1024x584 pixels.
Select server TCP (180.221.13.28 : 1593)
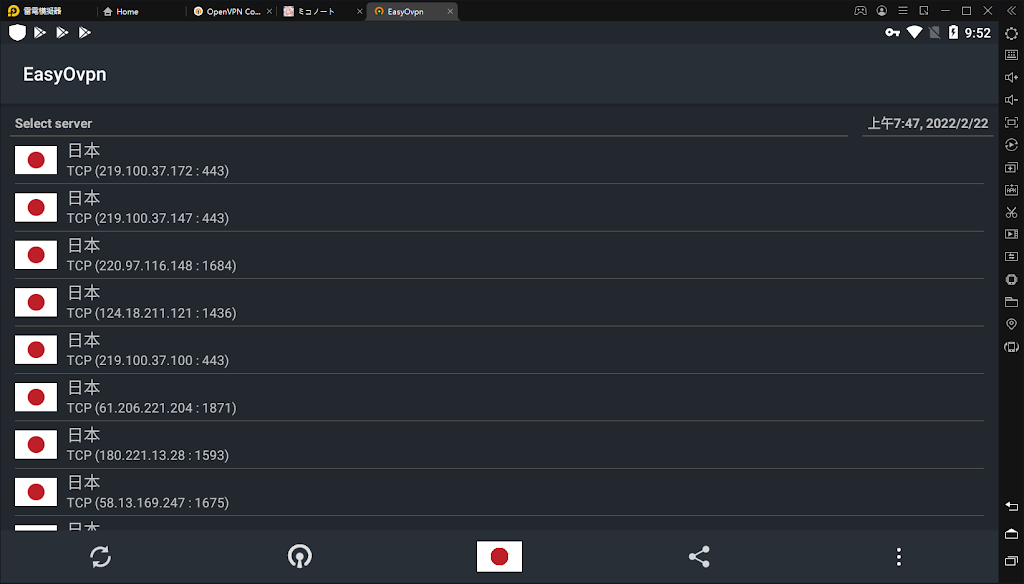point(500,445)
